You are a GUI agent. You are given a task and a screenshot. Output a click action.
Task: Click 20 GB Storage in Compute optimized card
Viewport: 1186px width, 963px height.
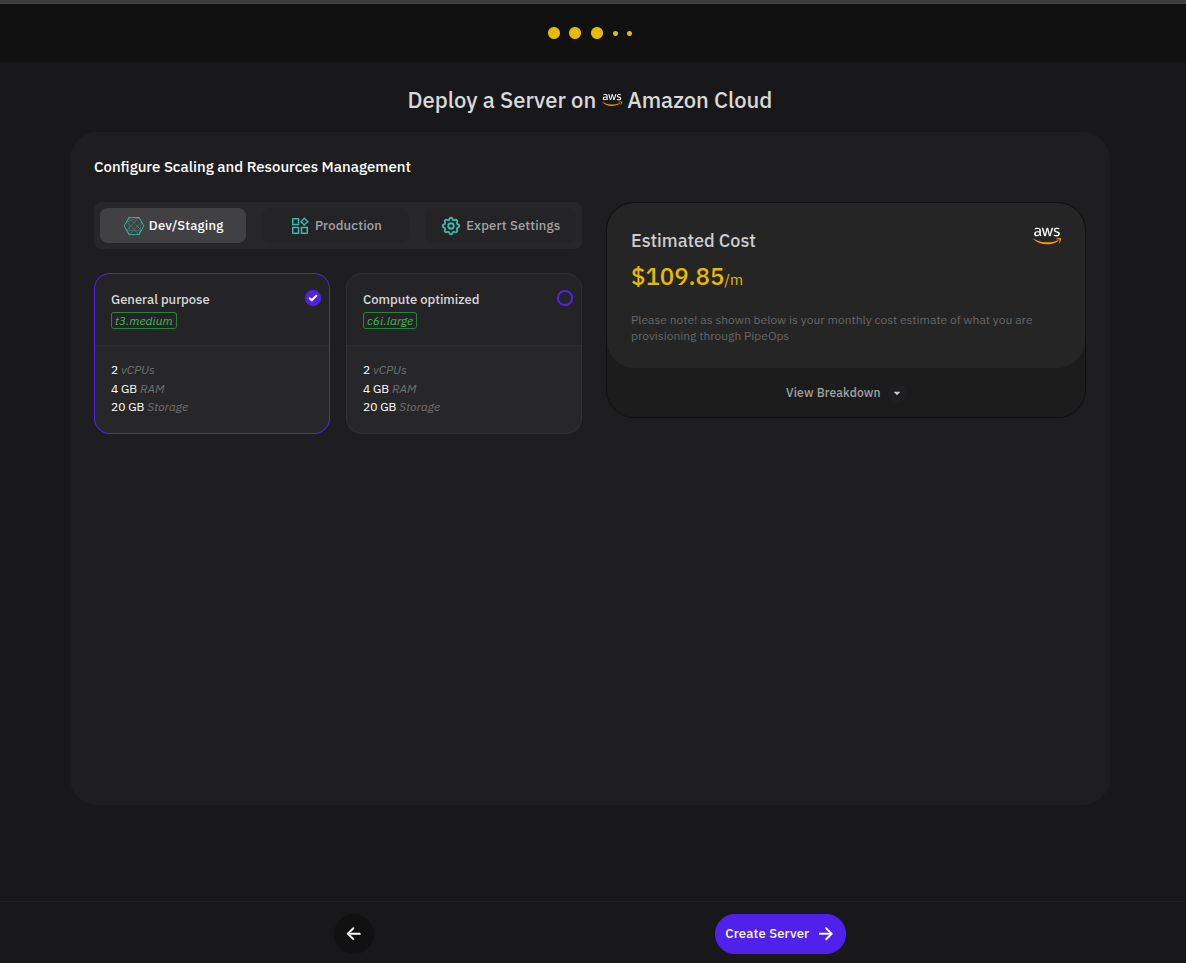coord(402,407)
